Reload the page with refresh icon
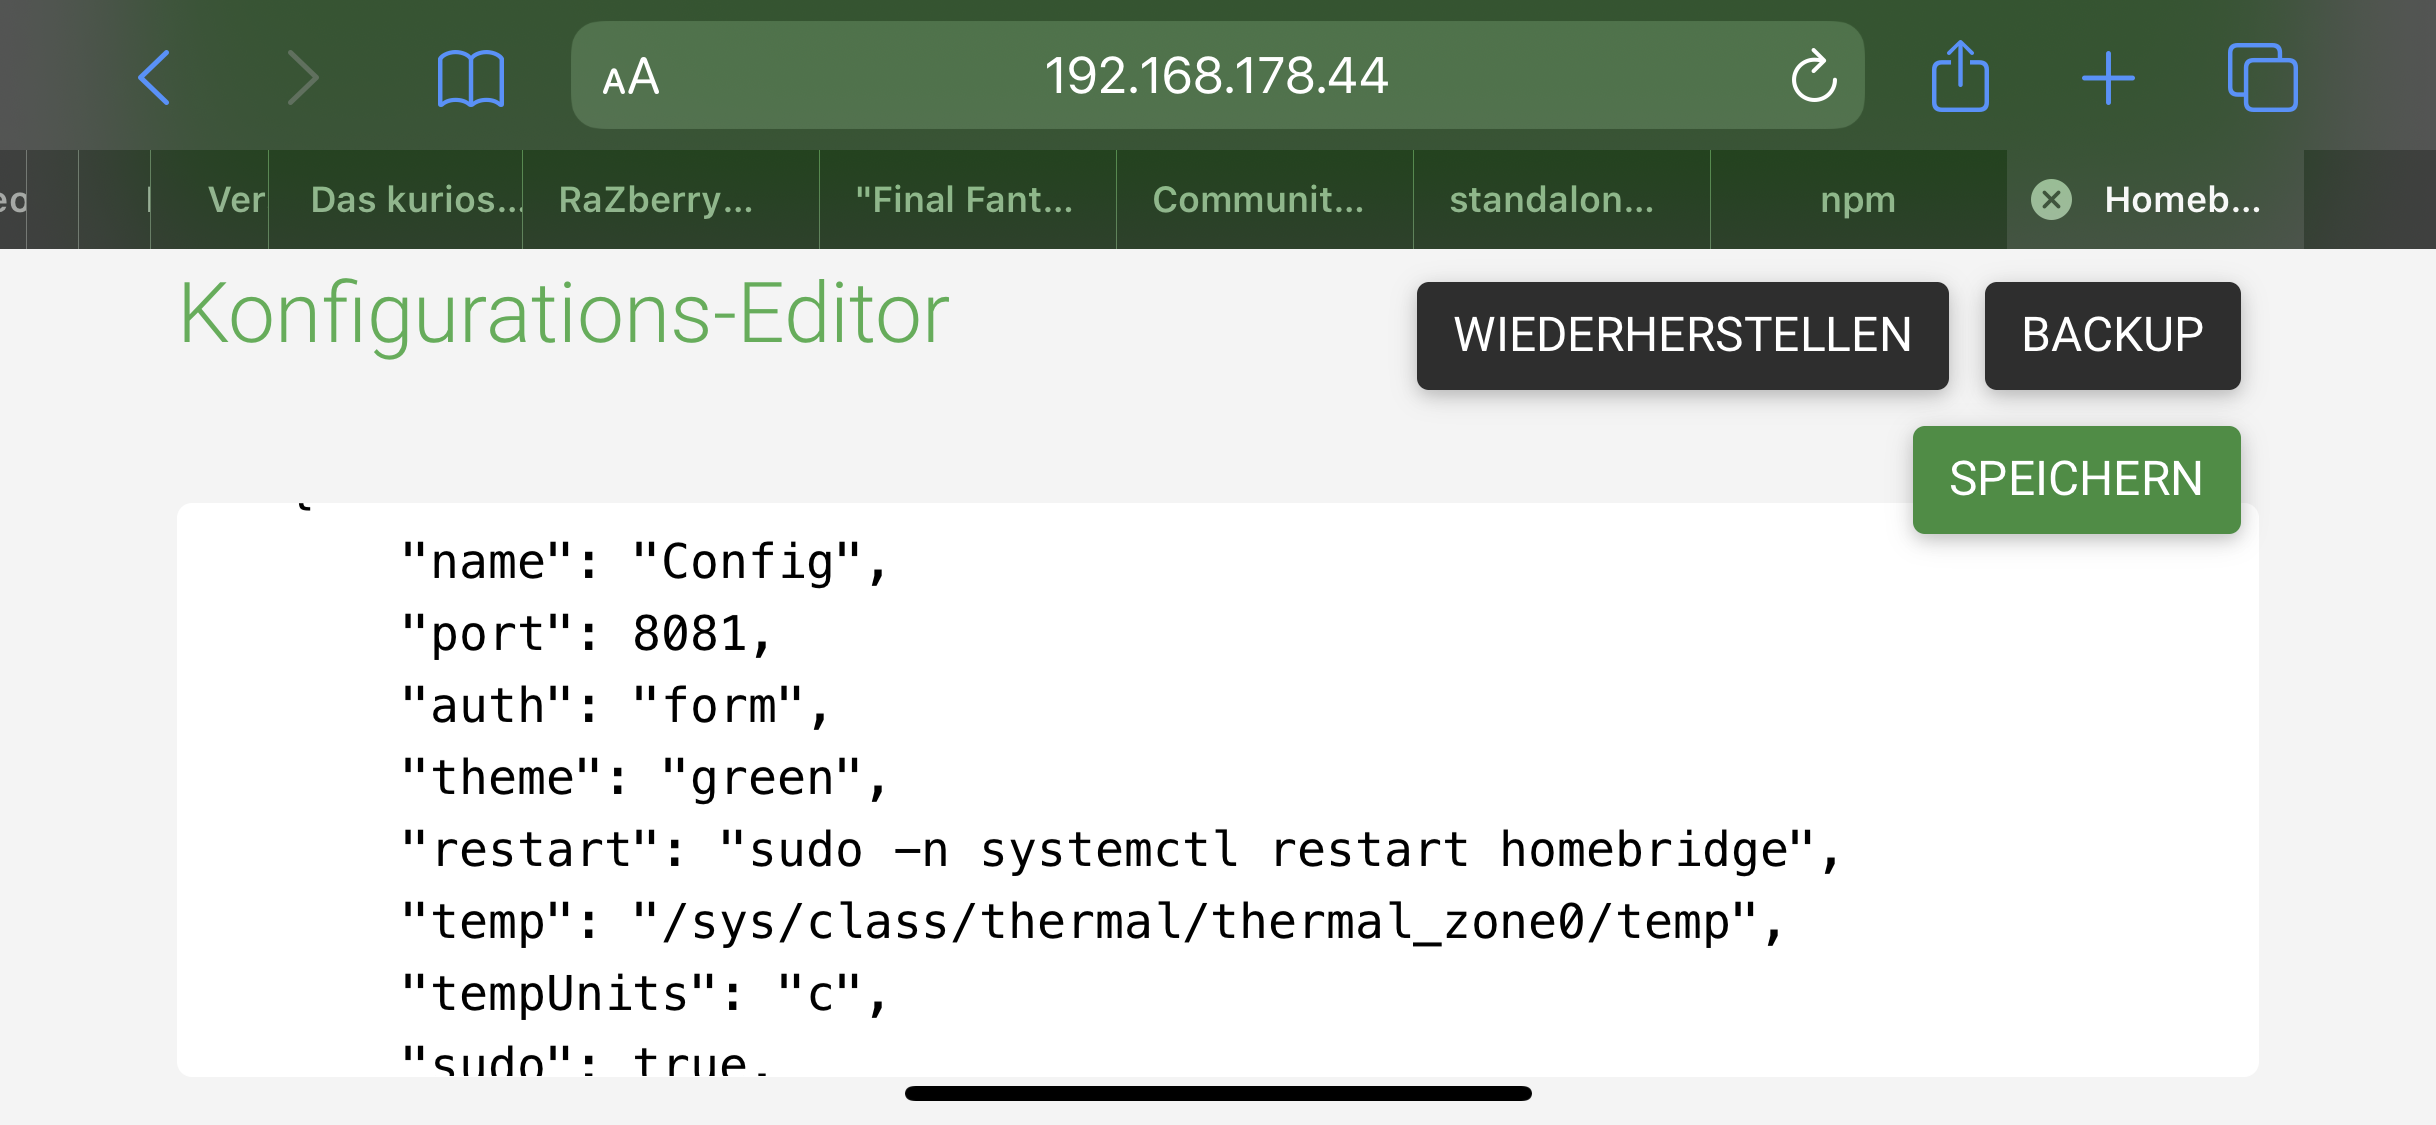 (x=1813, y=77)
